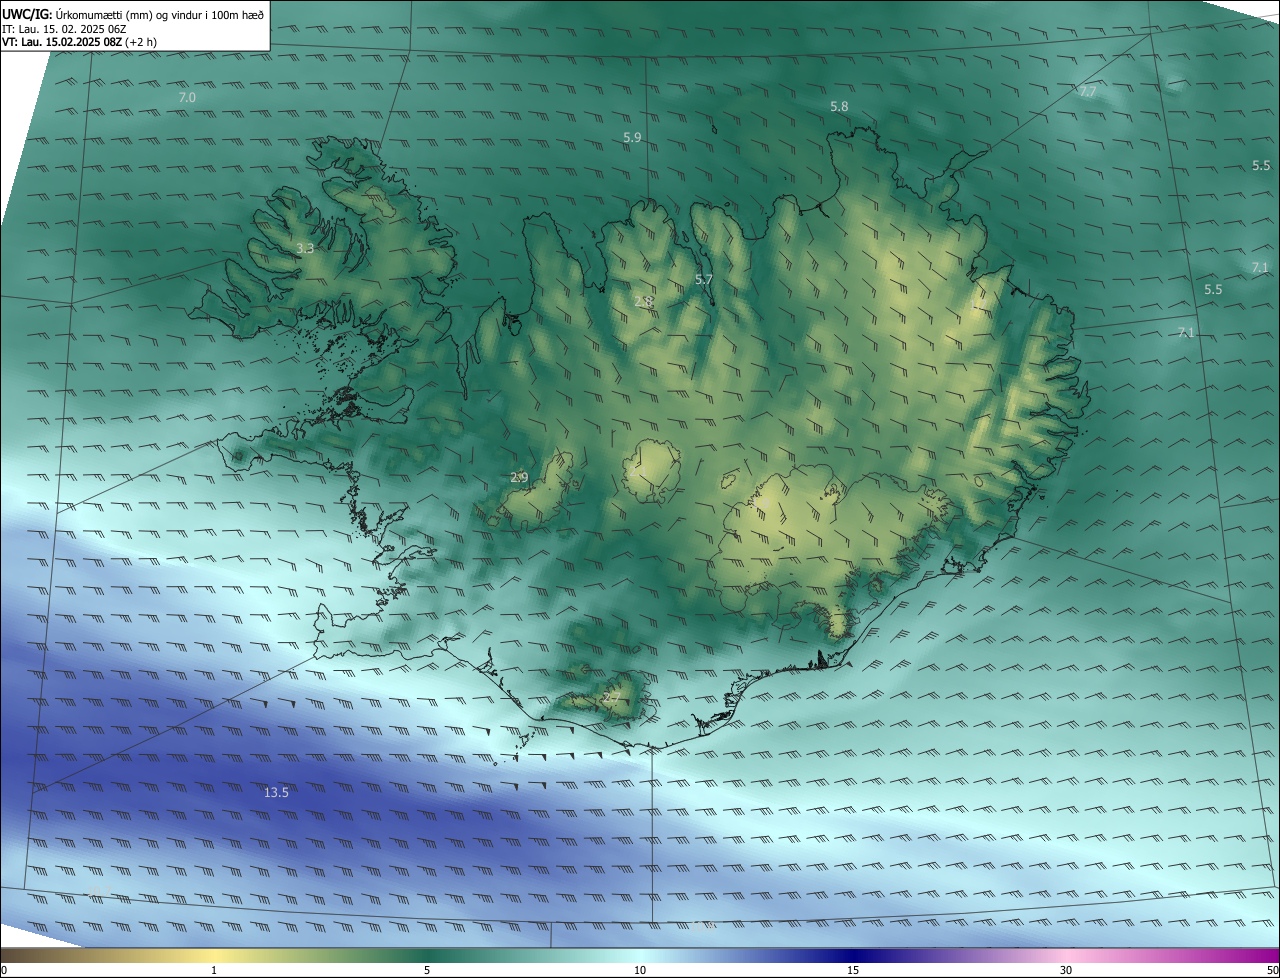The height and width of the screenshot is (978, 1280).
Task: Click the 10 tick on the colour scale
Action: (x=640, y=970)
